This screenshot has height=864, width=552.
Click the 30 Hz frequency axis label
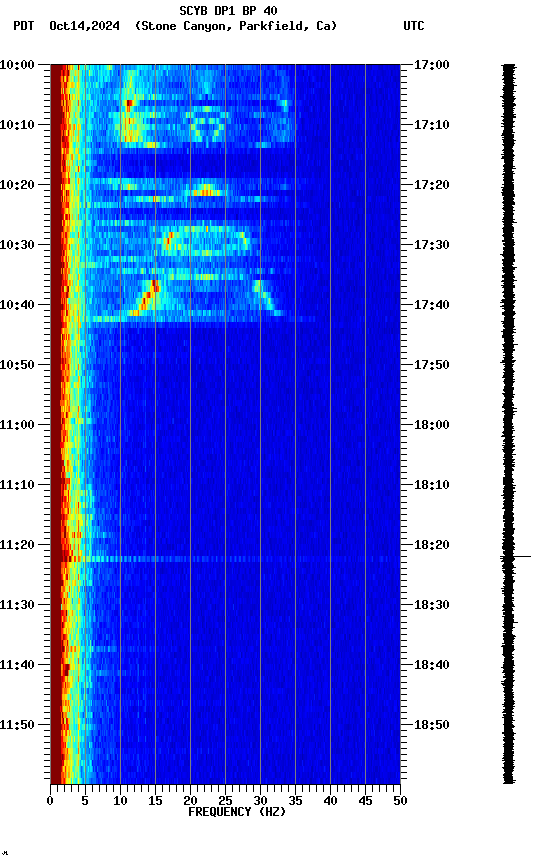point(260,801)
